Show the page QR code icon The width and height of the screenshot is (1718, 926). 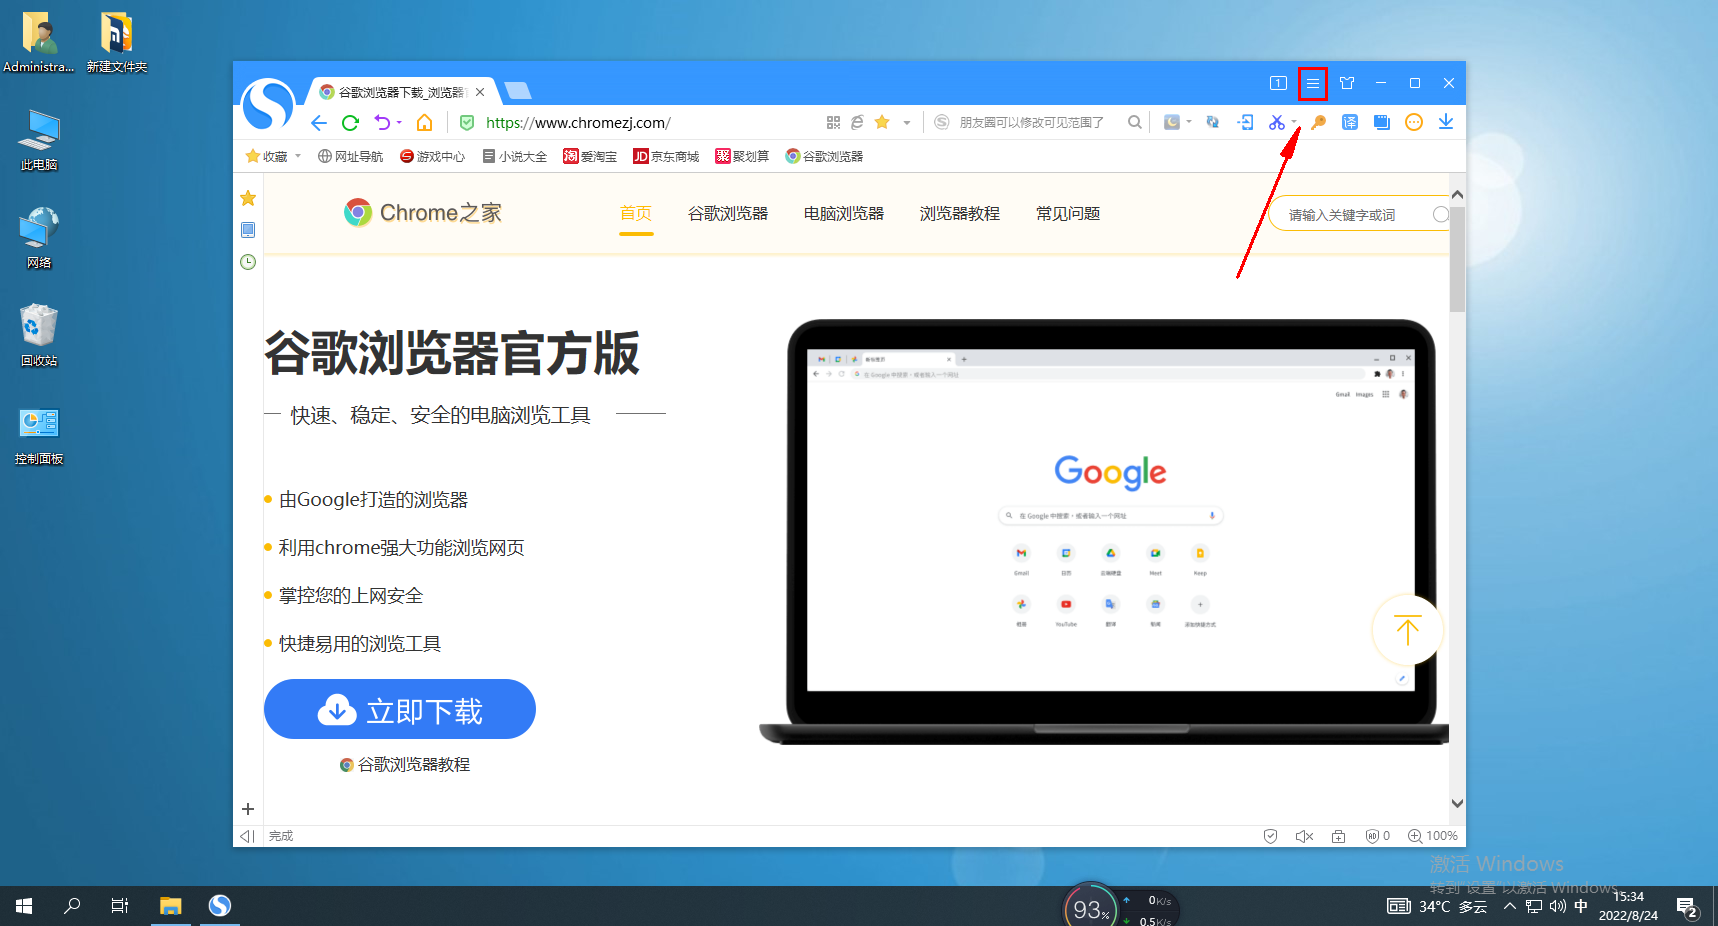point(833,123)
